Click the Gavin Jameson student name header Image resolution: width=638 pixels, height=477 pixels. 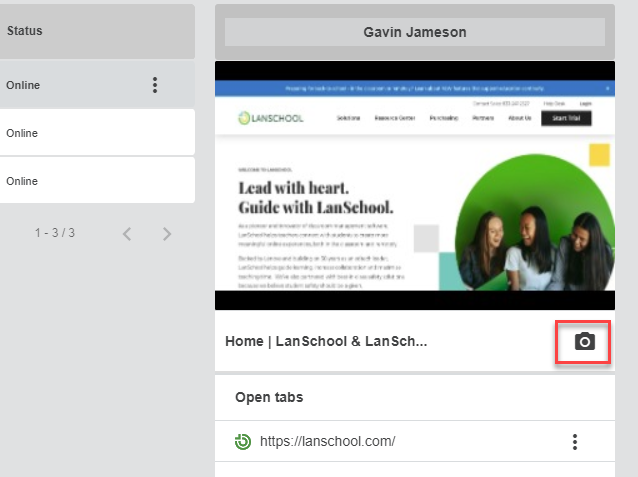point(415,32)
